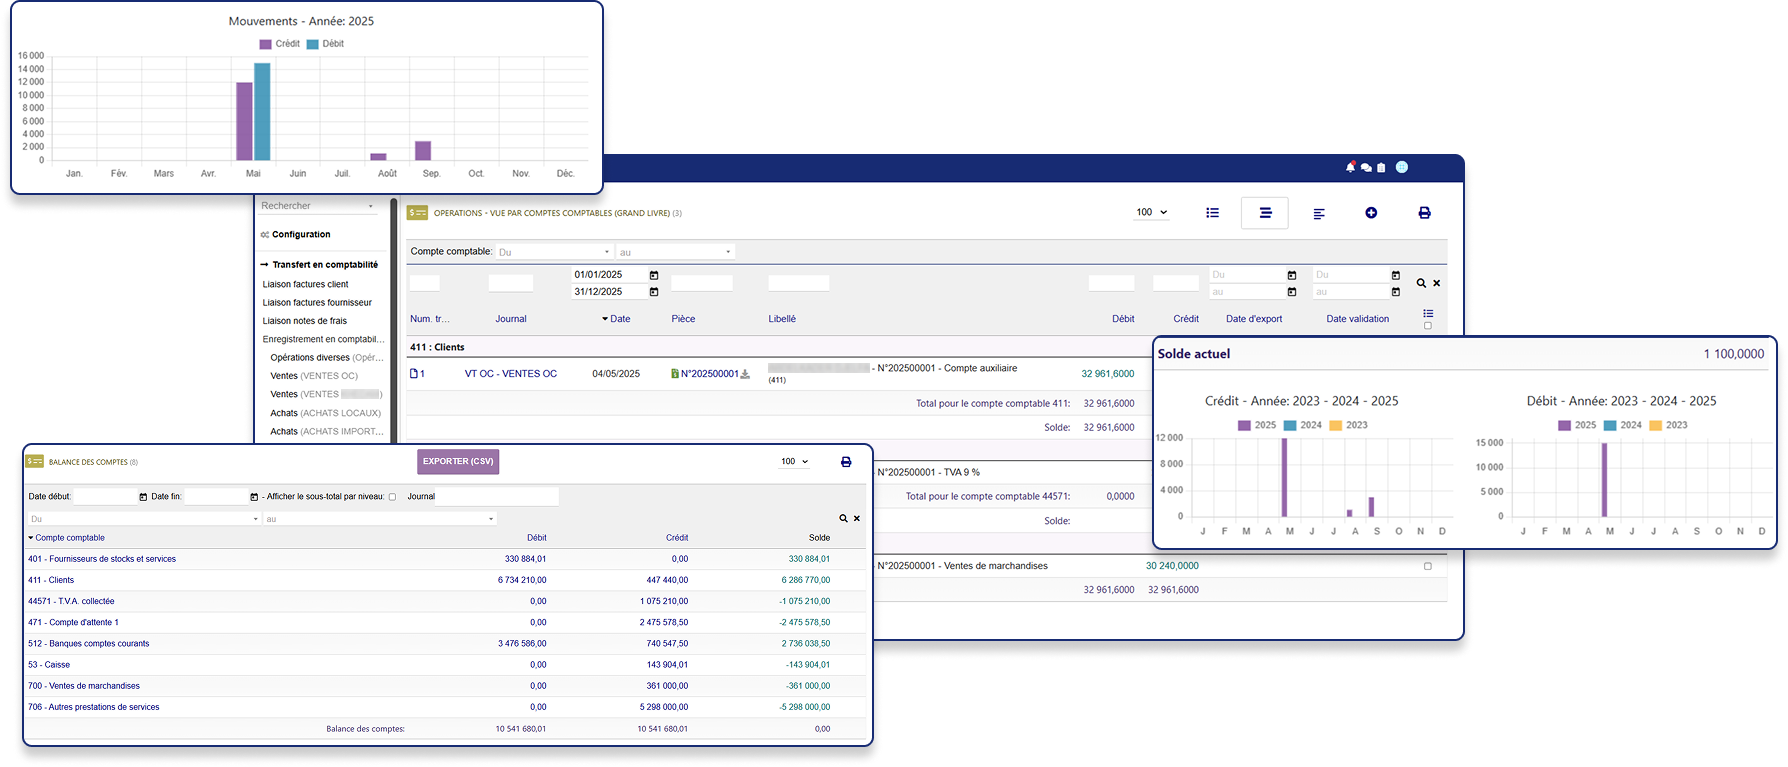Open document icon of transaction 1
This screenshot has height=767, width=1788.
[414, 374]
